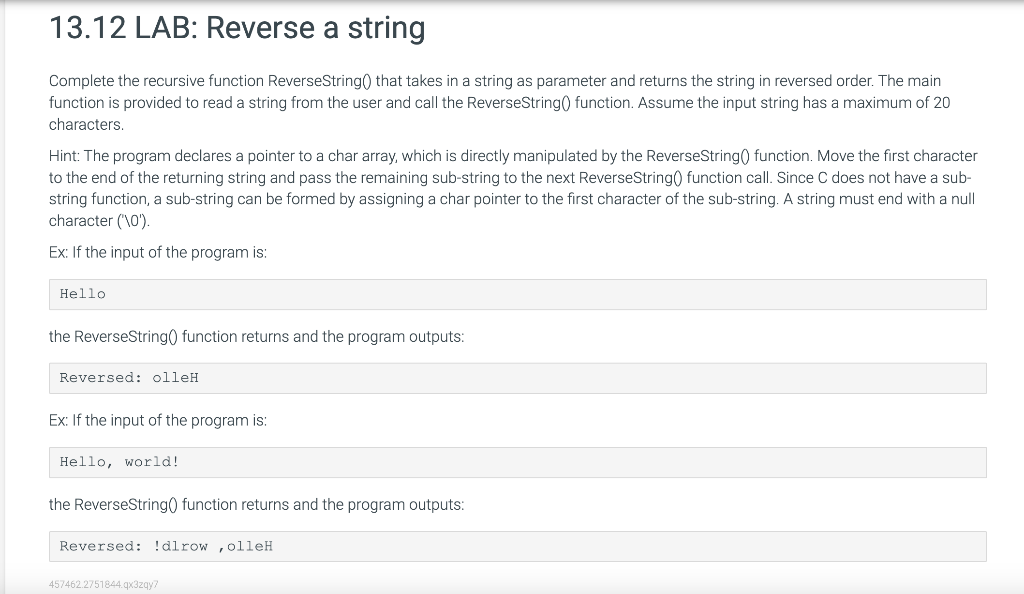Screen dimensions: 1024x594
Task: Click the Reversed: olleH output box
Action: (517, 378)
